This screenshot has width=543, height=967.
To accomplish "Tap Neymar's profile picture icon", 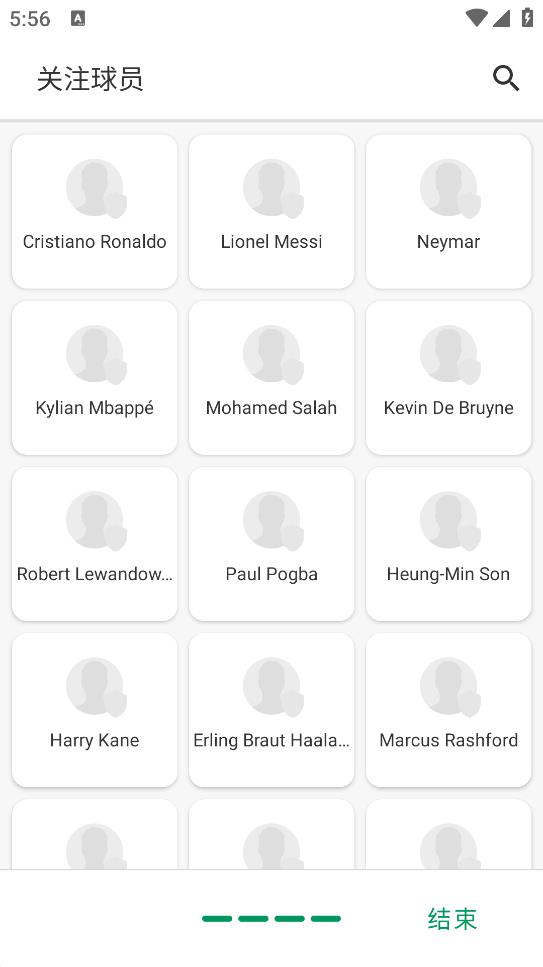I will click(450, 188).
